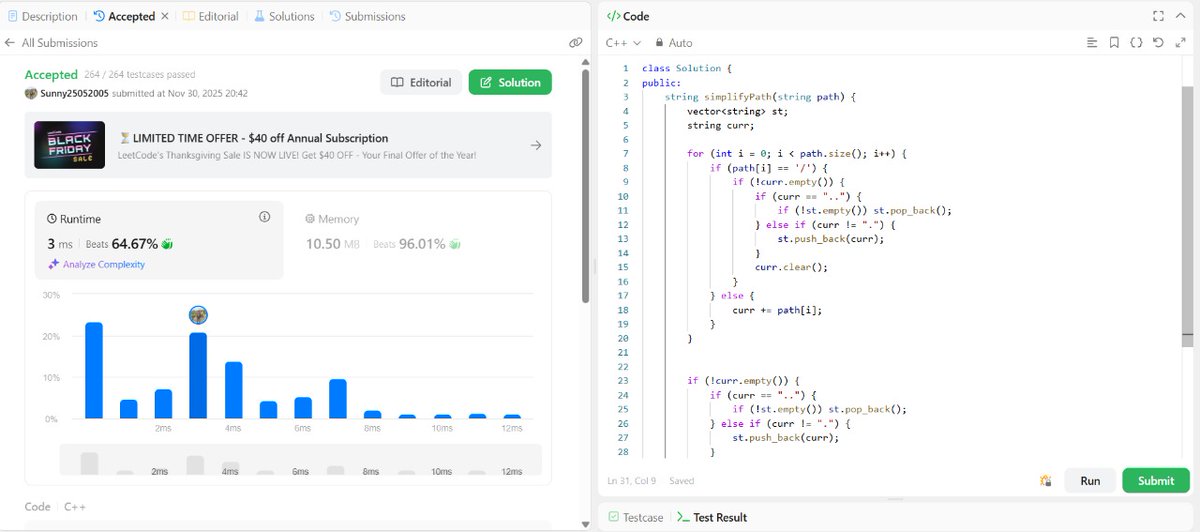This screenshot has height=532, width=1200.
Task: Open the Description tab
Action: click(43, 16)
